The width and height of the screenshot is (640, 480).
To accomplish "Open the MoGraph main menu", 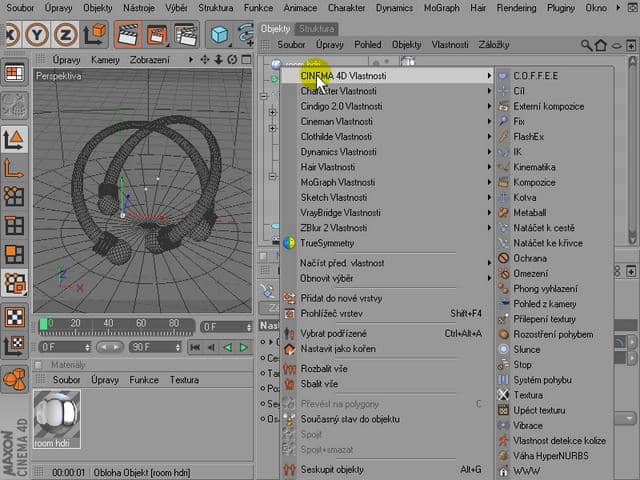I will [442, 8].
